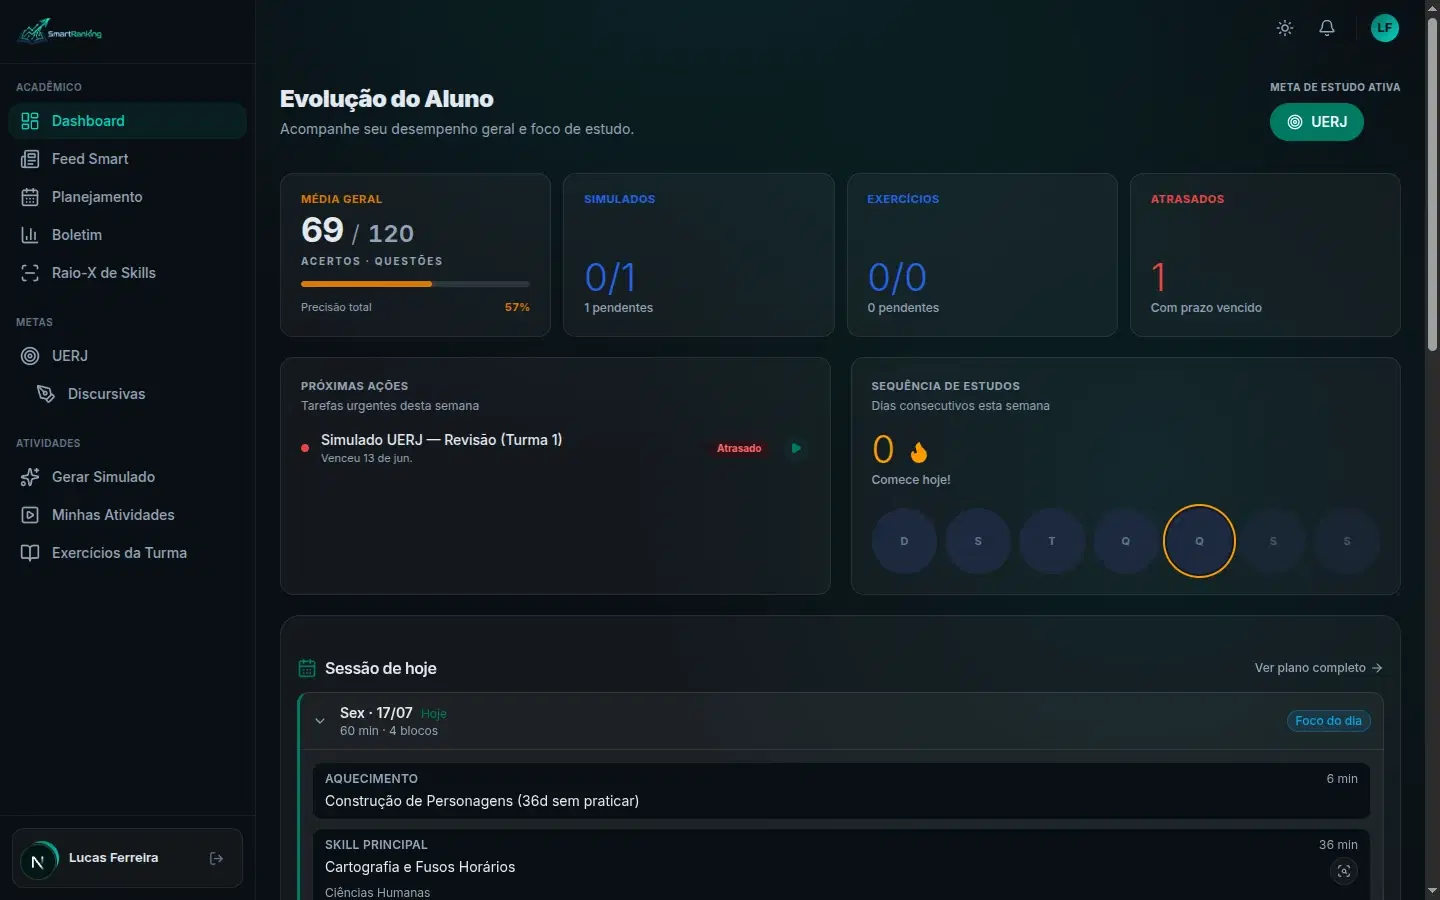Click the Raio-X scan icon

click(x=30, y=273)
